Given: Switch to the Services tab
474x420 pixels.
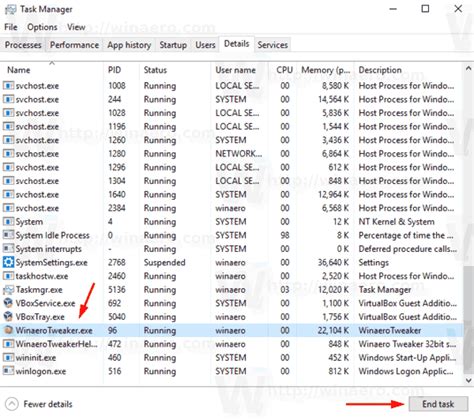Looking at the screenshot, I should pos(272,45).
